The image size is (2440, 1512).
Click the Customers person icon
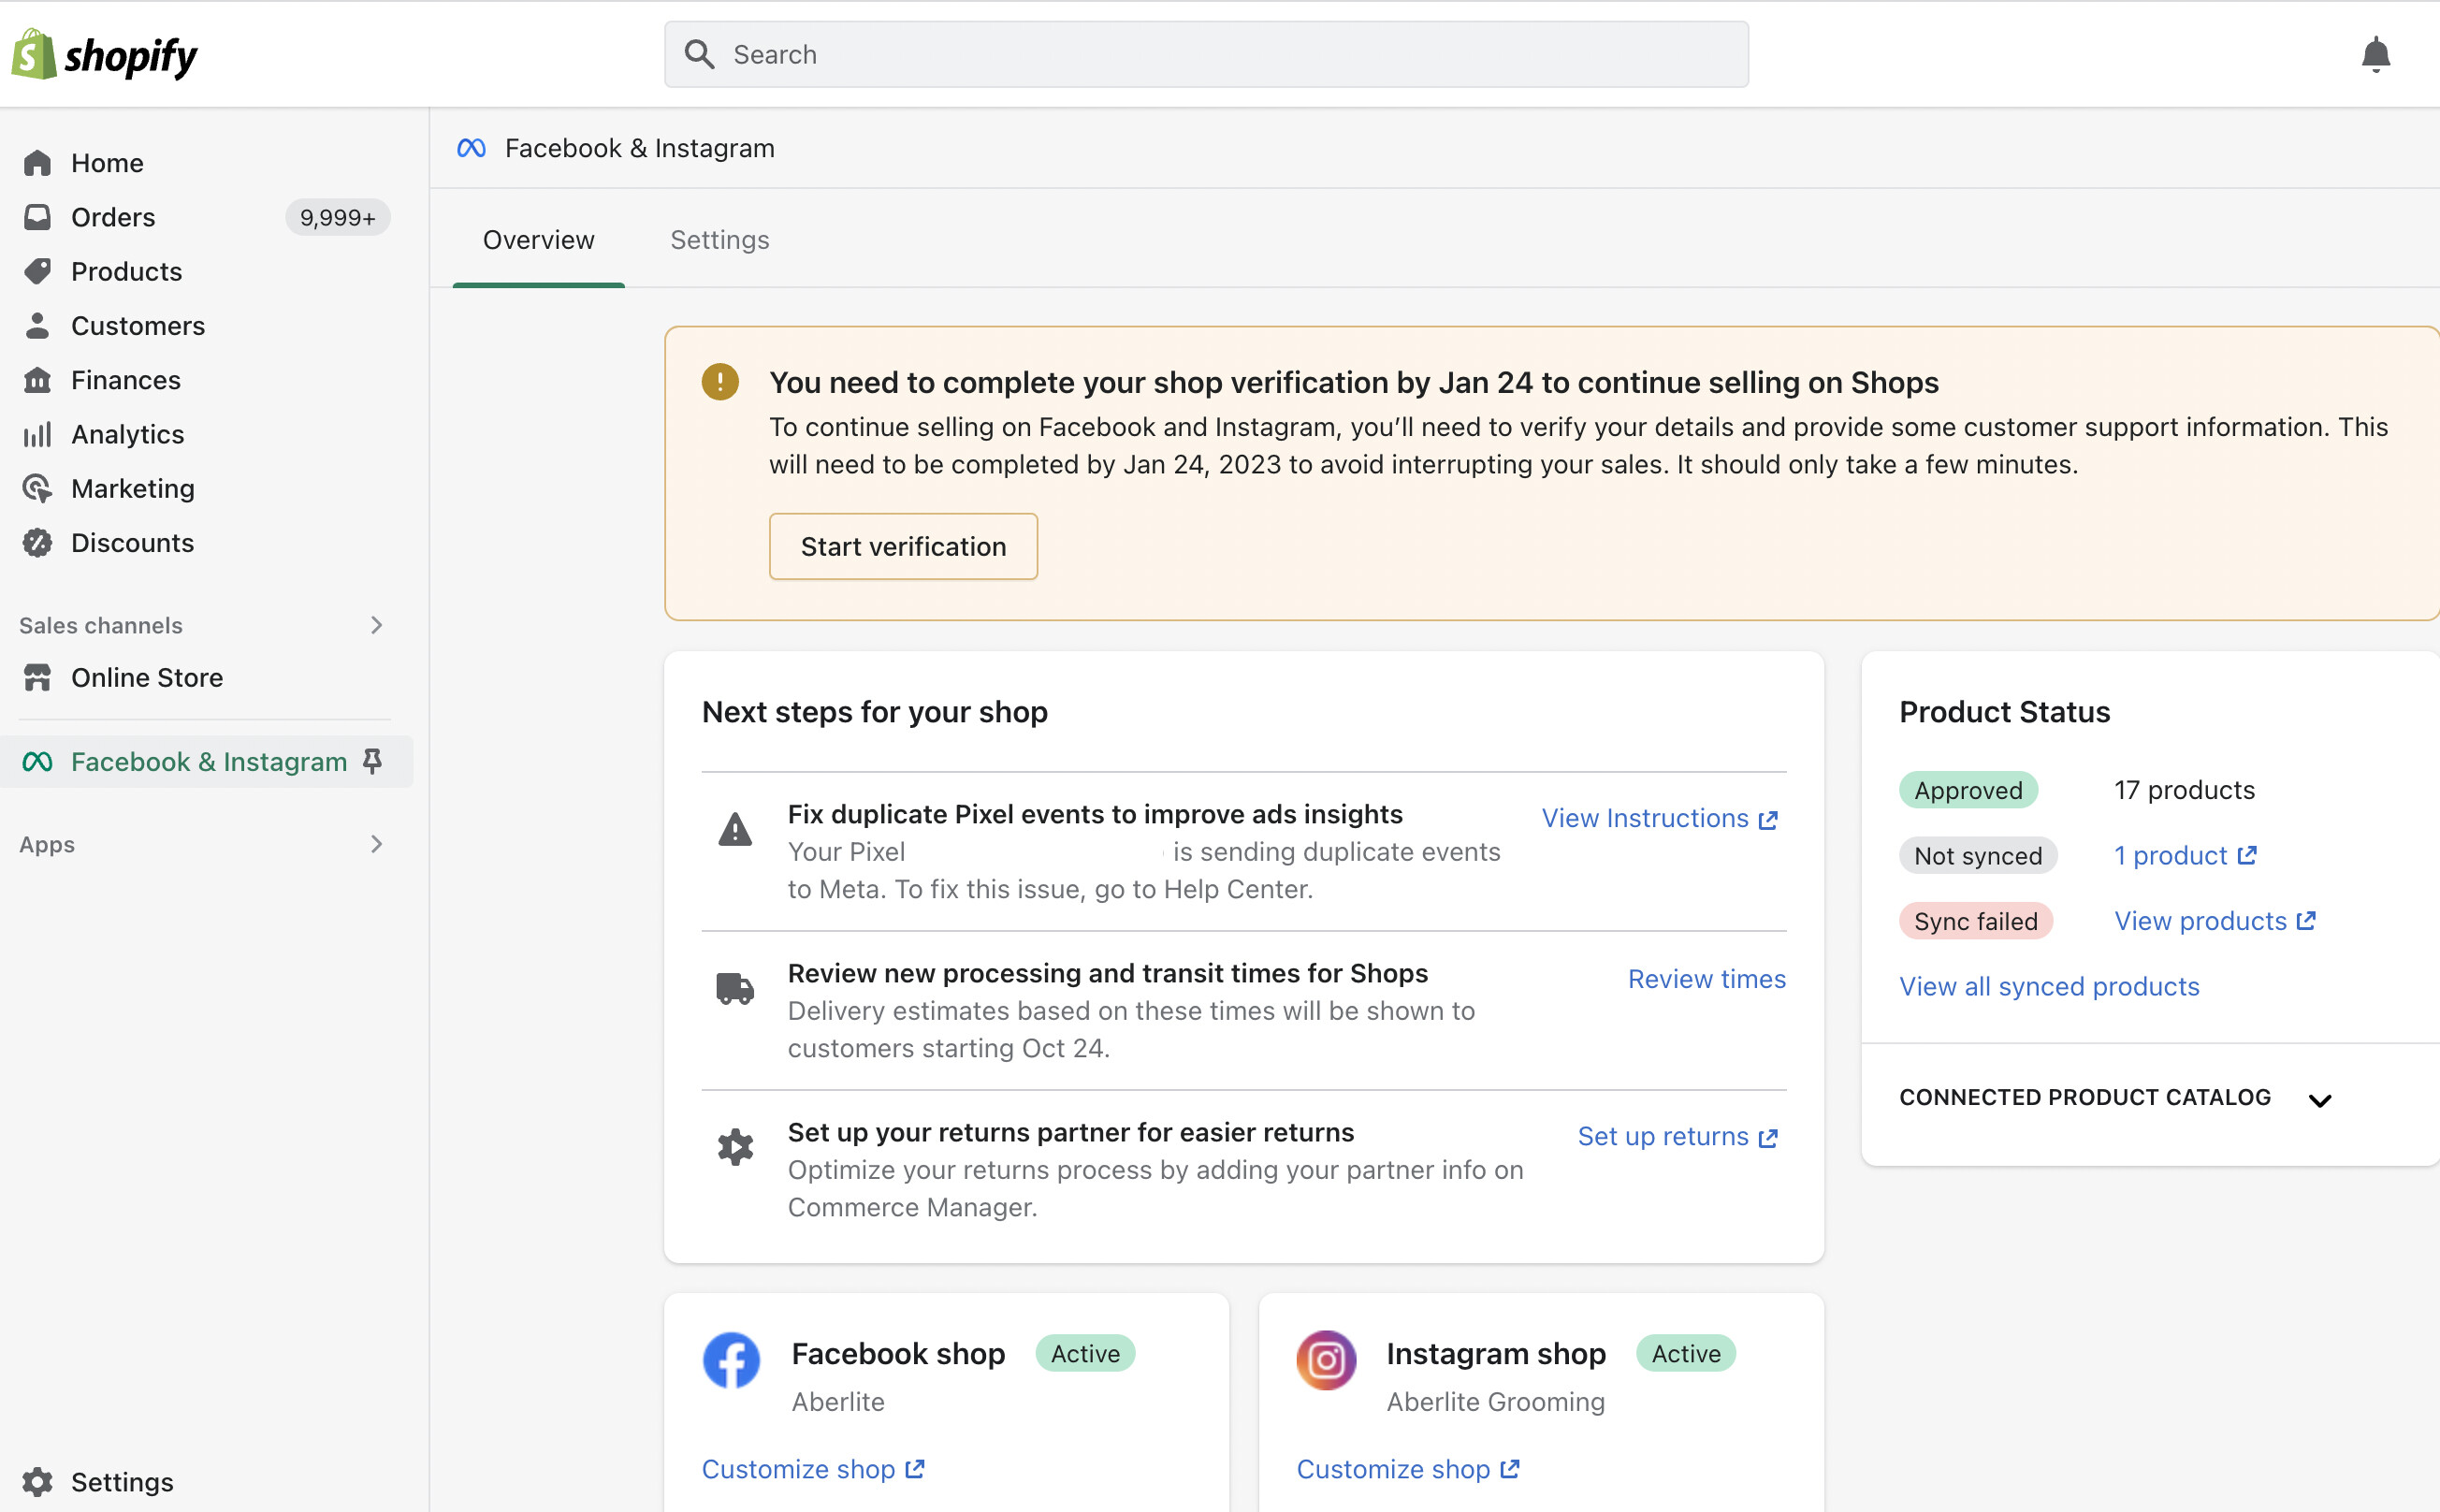37,325
